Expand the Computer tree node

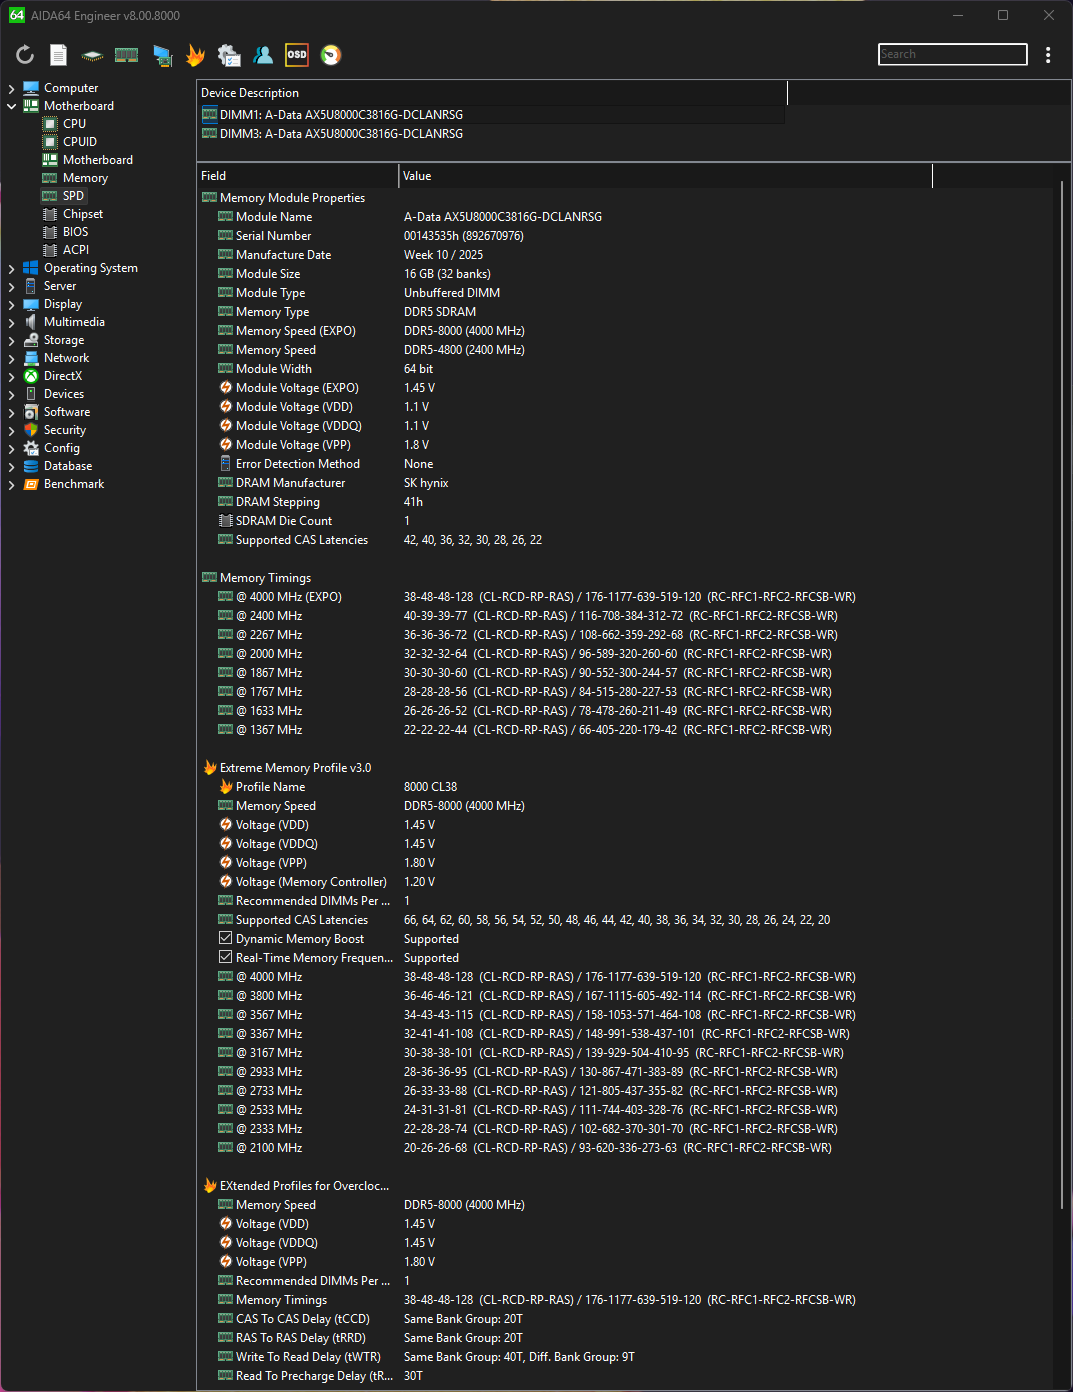pyautogui.click(x=11, y=88)
